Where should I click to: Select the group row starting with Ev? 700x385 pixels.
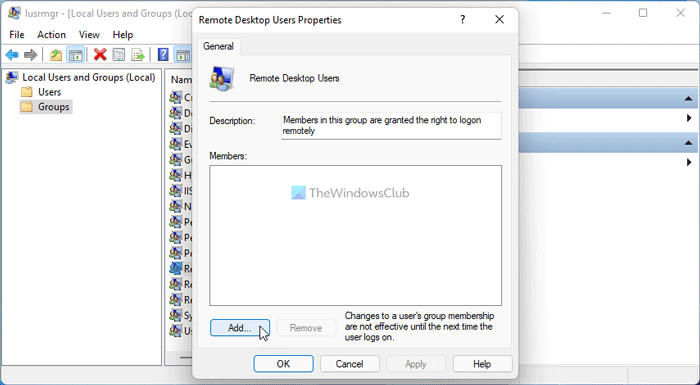pyautogui.click(x=181, y=144)
